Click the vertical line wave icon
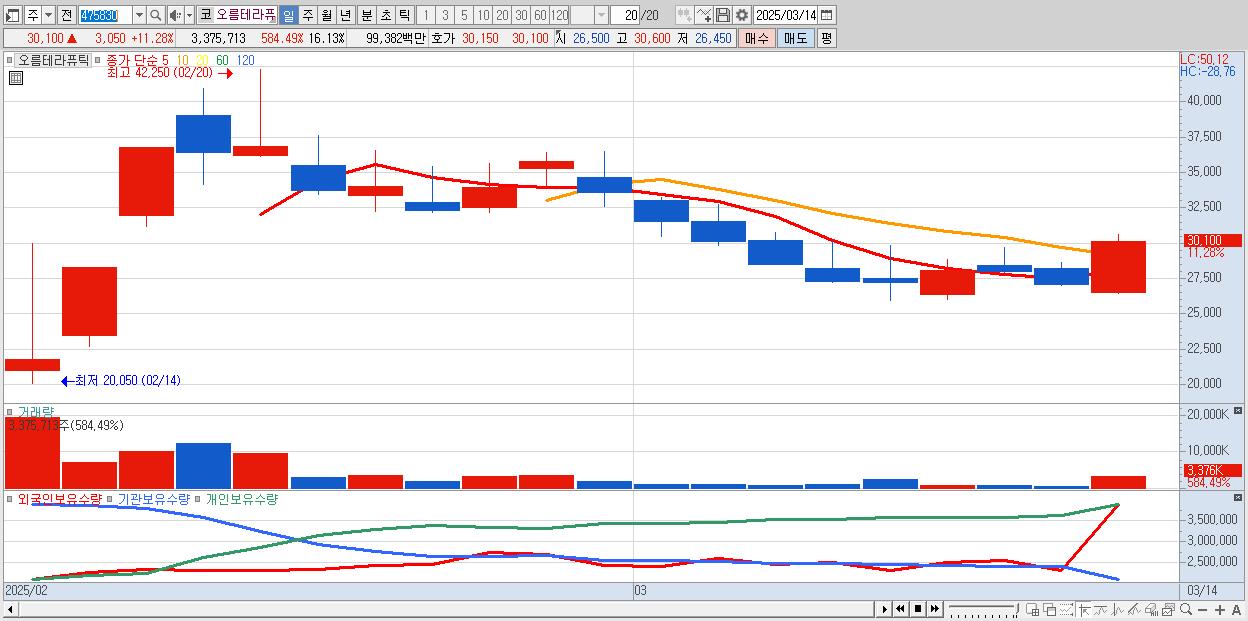The height and width of the screenshot is (621, 1248). 1118,610
